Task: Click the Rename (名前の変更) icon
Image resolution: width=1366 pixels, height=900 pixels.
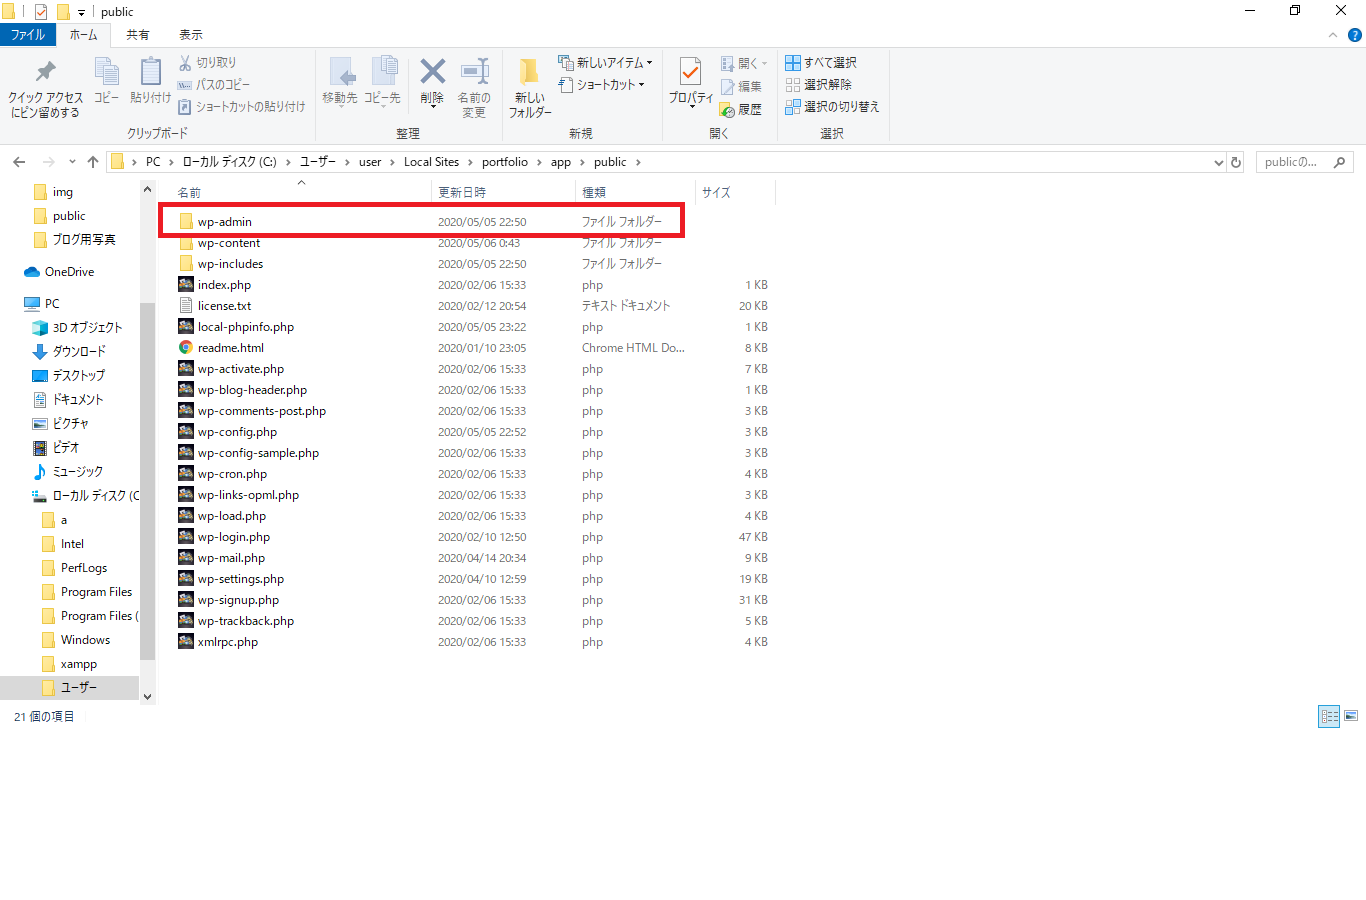Action: pyautogui.click(x=474, y=72)
